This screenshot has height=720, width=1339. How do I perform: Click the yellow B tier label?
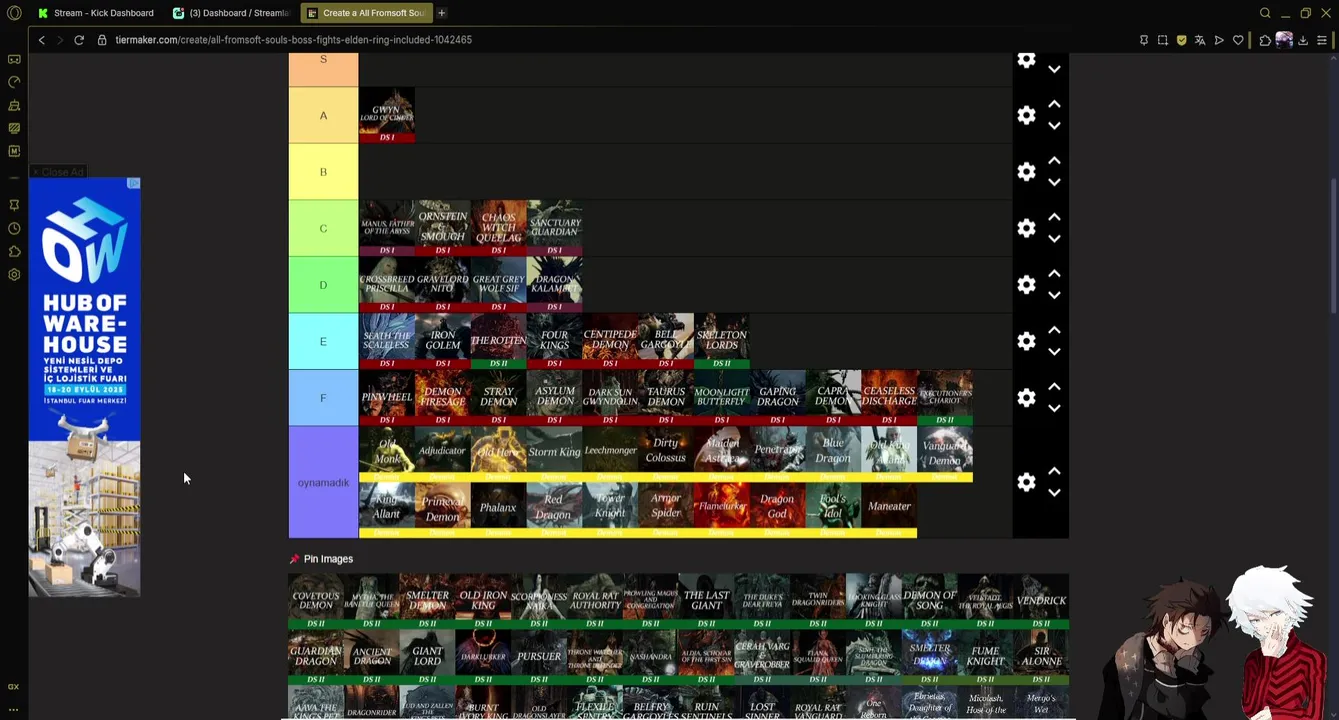click(323, 172)
